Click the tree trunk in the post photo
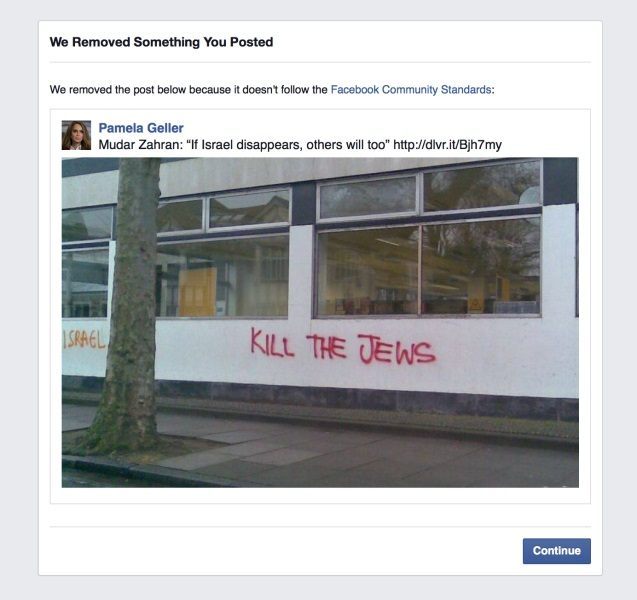This screenshot has height=600, width=637. [132, 301]
